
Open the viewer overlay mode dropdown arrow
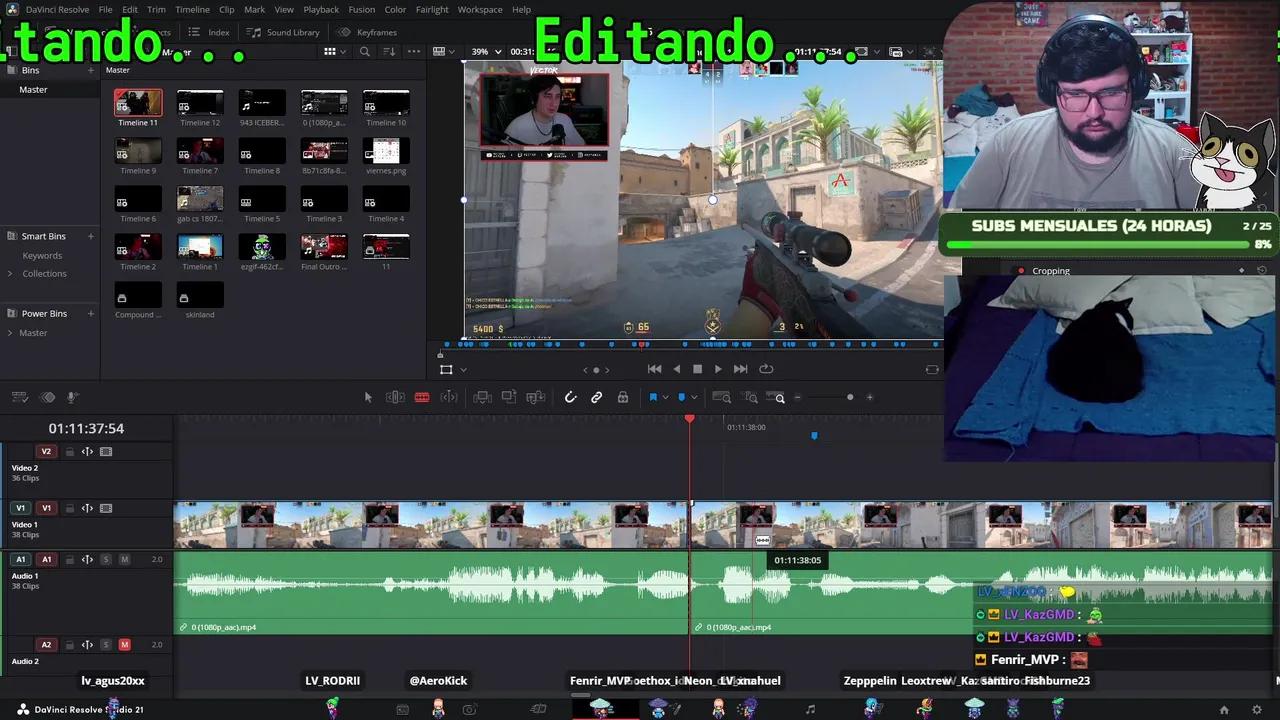(x=463, y=370)
